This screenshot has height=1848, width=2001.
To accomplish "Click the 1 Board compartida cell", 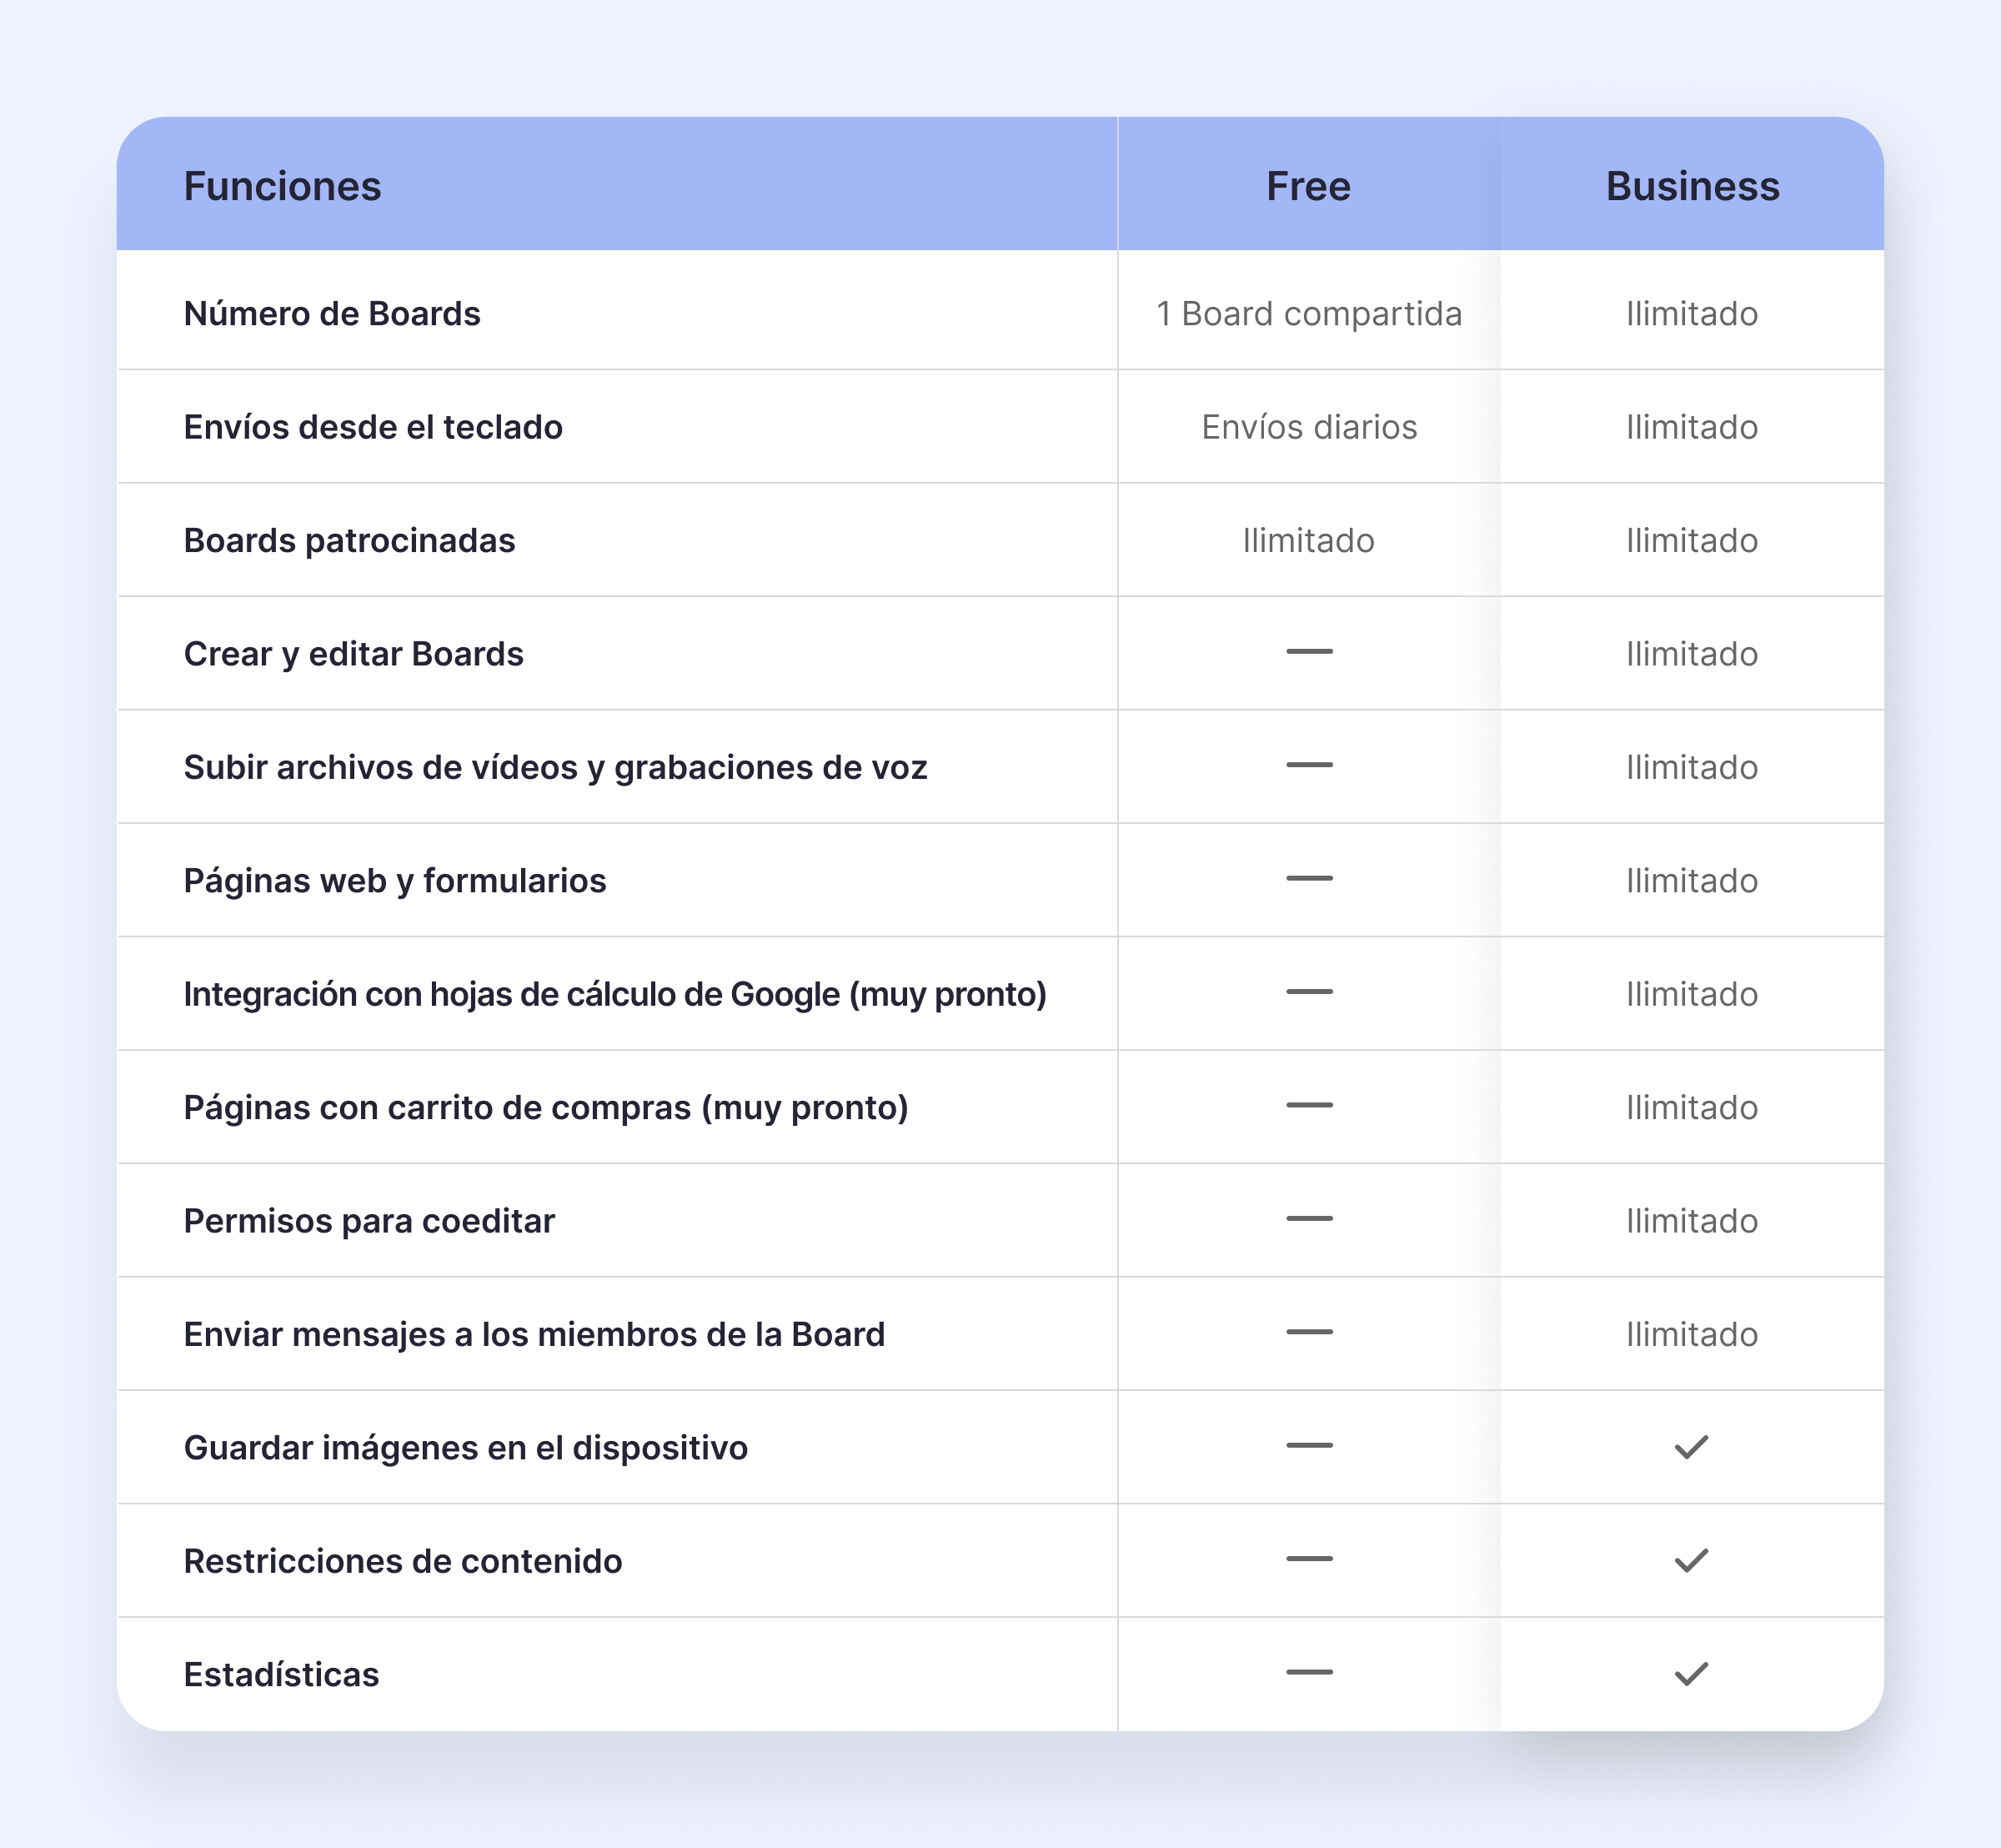I will pyautogui.click(x=1309, y=314).
